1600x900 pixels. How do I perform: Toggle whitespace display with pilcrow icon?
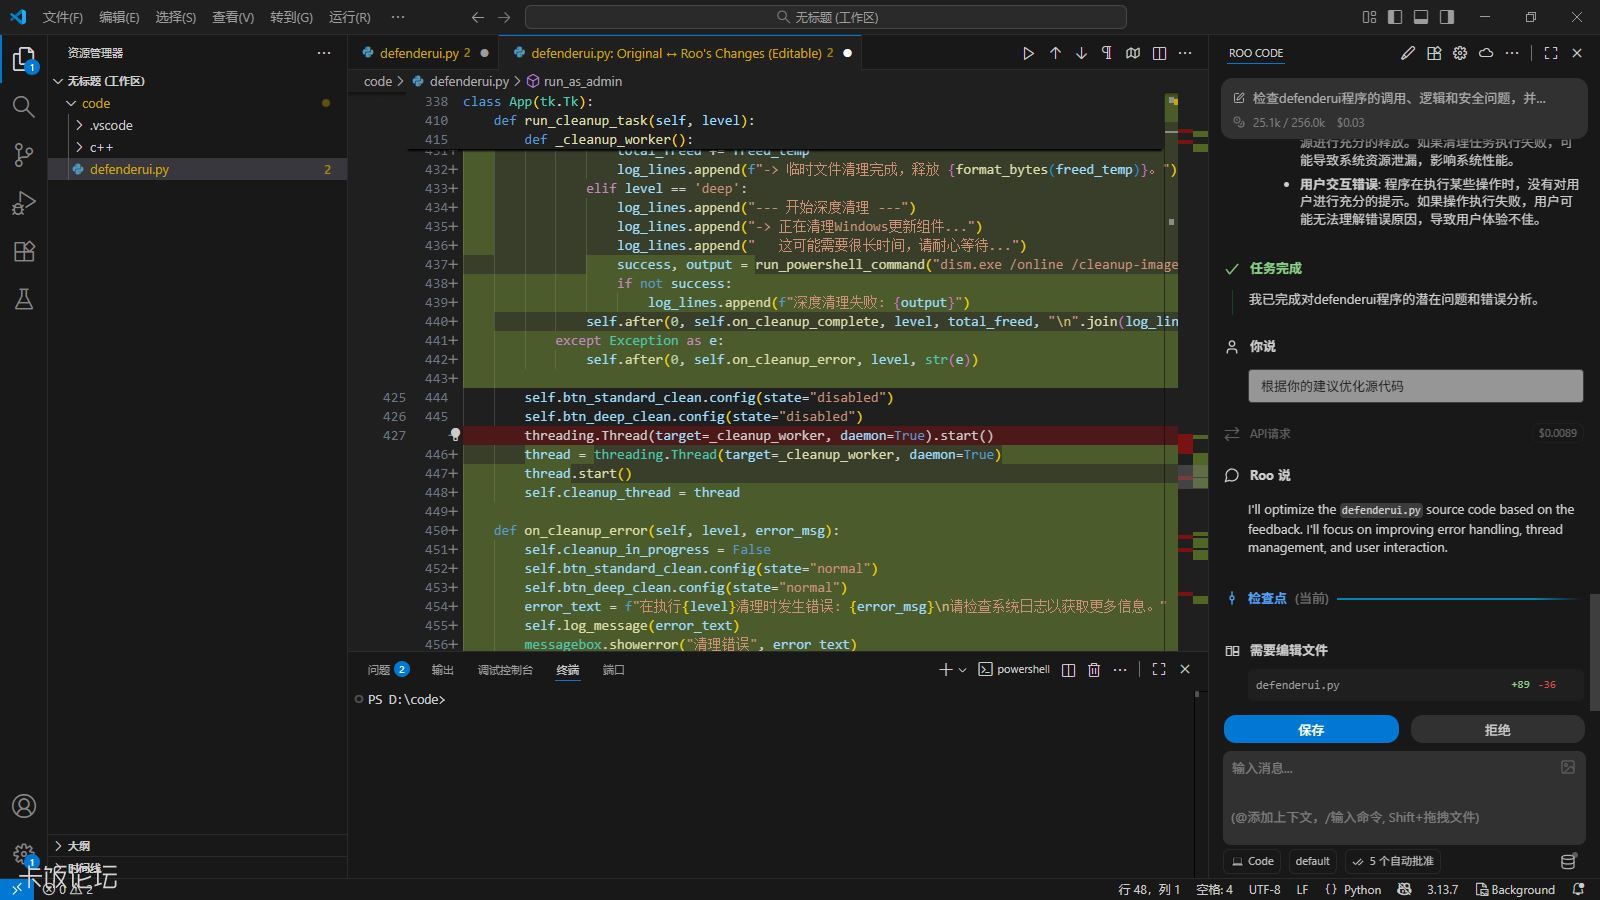[x=1107, y=53]
